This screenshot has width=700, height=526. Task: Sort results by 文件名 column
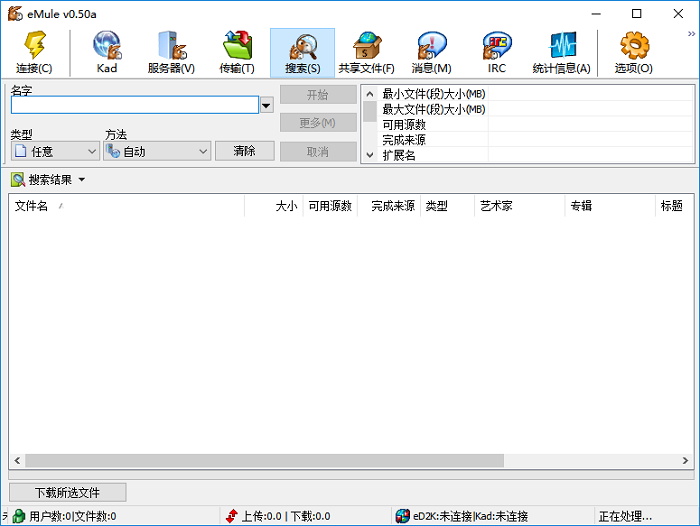coord(127,206)
